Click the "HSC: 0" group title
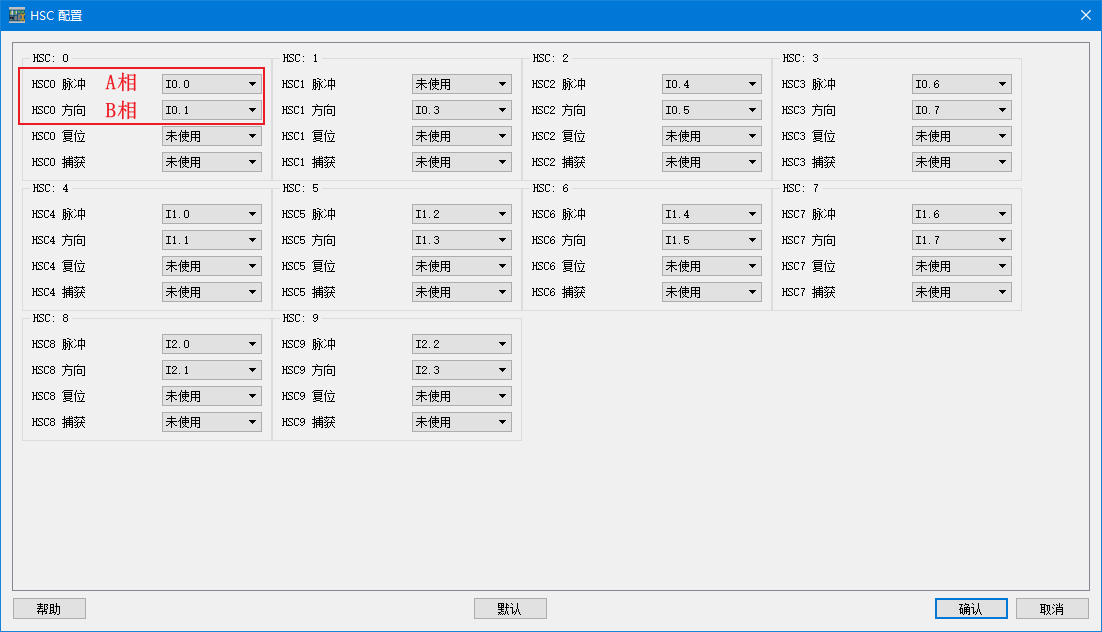1102x632 pixels. click(x=51, y=58)
